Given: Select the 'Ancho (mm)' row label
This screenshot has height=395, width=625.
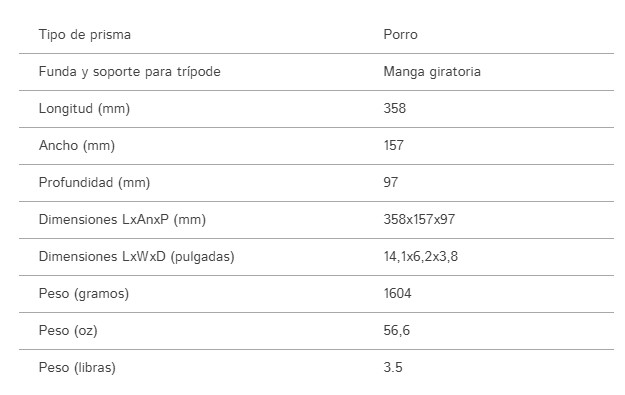Looking at the screenshot, I should pos(77,145).
